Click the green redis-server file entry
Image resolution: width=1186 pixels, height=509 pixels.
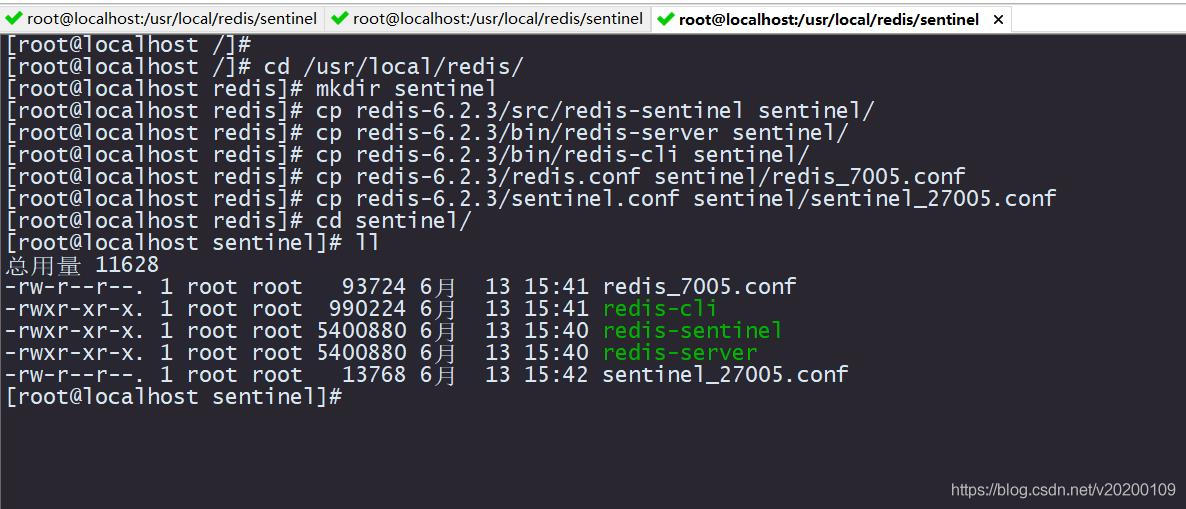(679, 352)
